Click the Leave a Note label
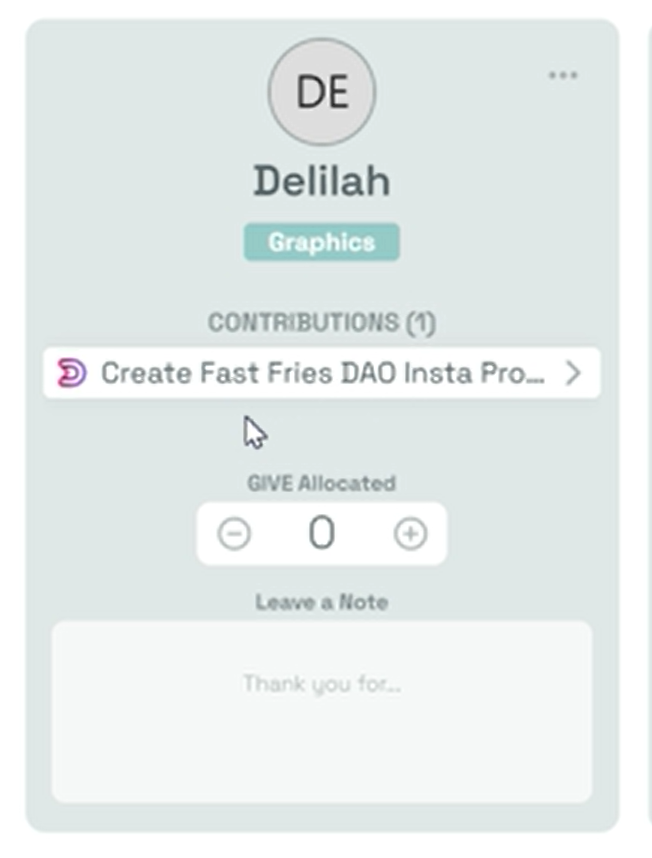 (322, 602)
